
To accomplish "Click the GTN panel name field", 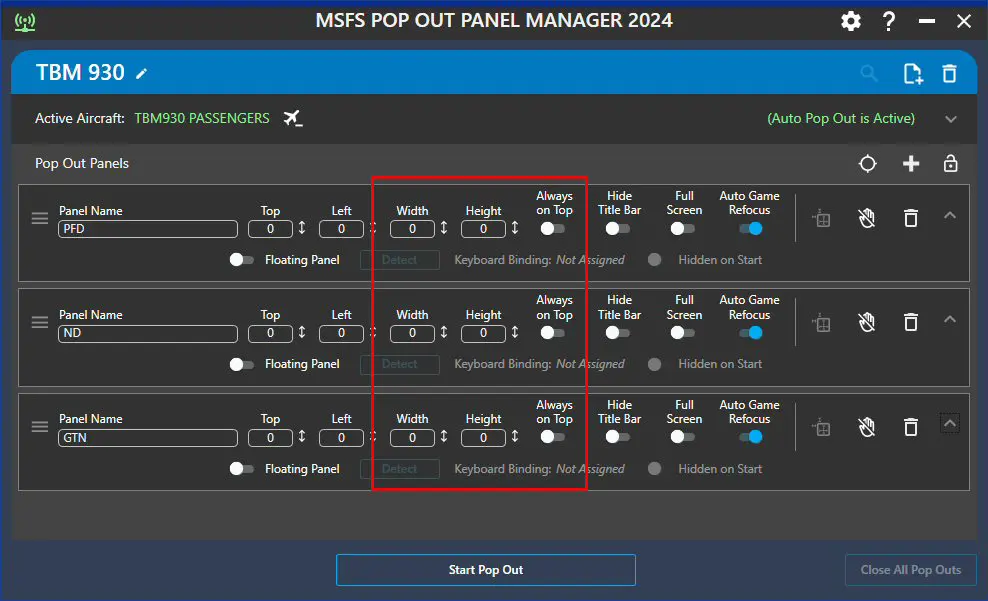I will (148, 438).
